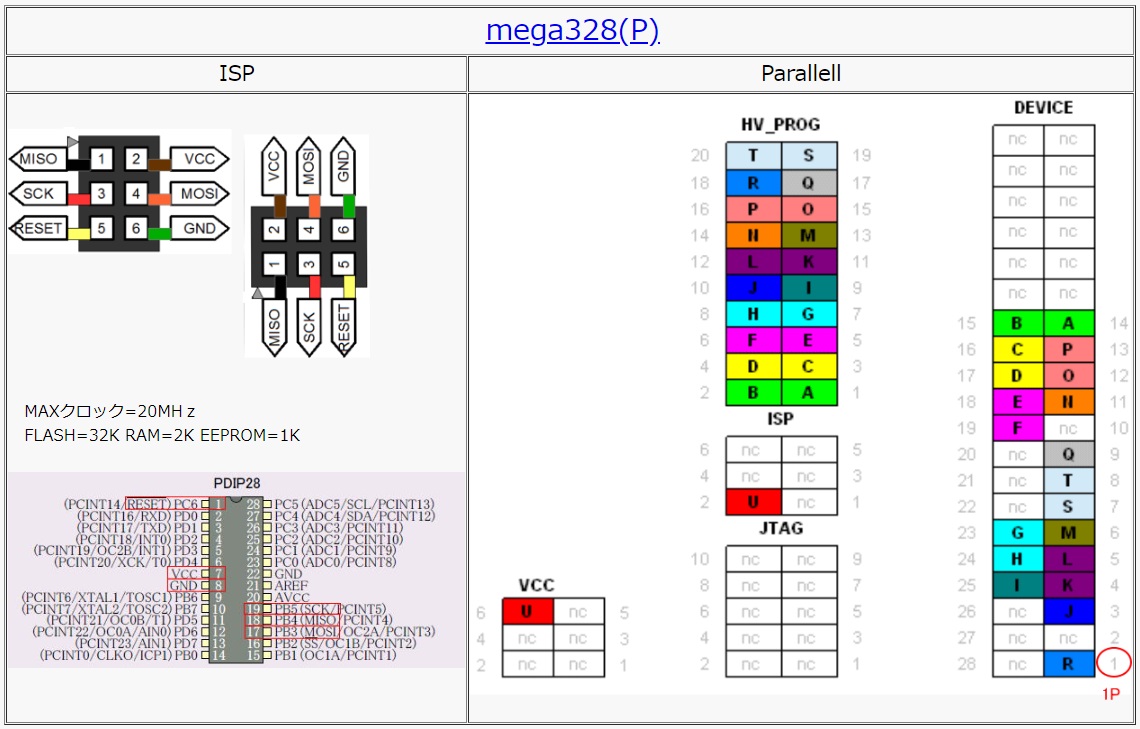Click the red U cell under ISP heading
The width and height of the screenshot is (1140, 729).
tap(753, 503)
